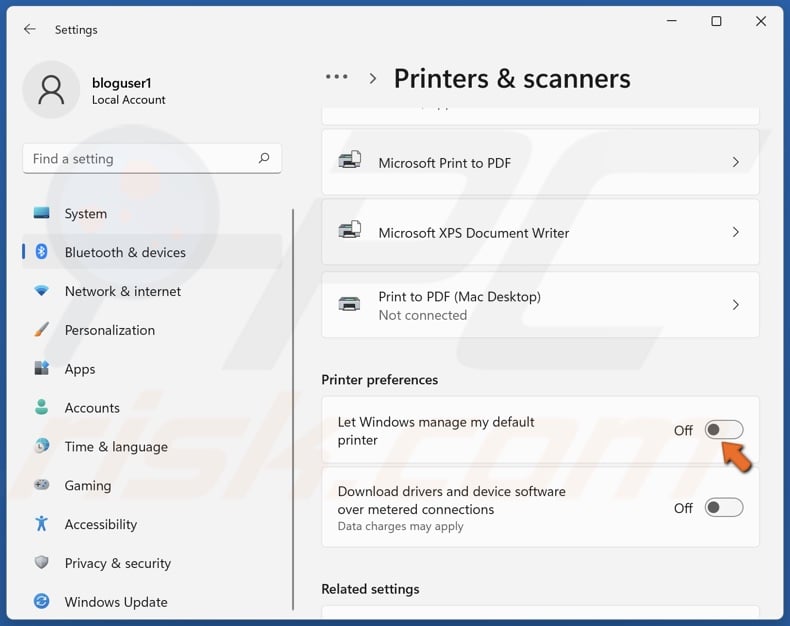Open Print to PDF (Mac Desktop) printer
The width and height of the screenshot is (790, 626).
[x=540, y=304]
